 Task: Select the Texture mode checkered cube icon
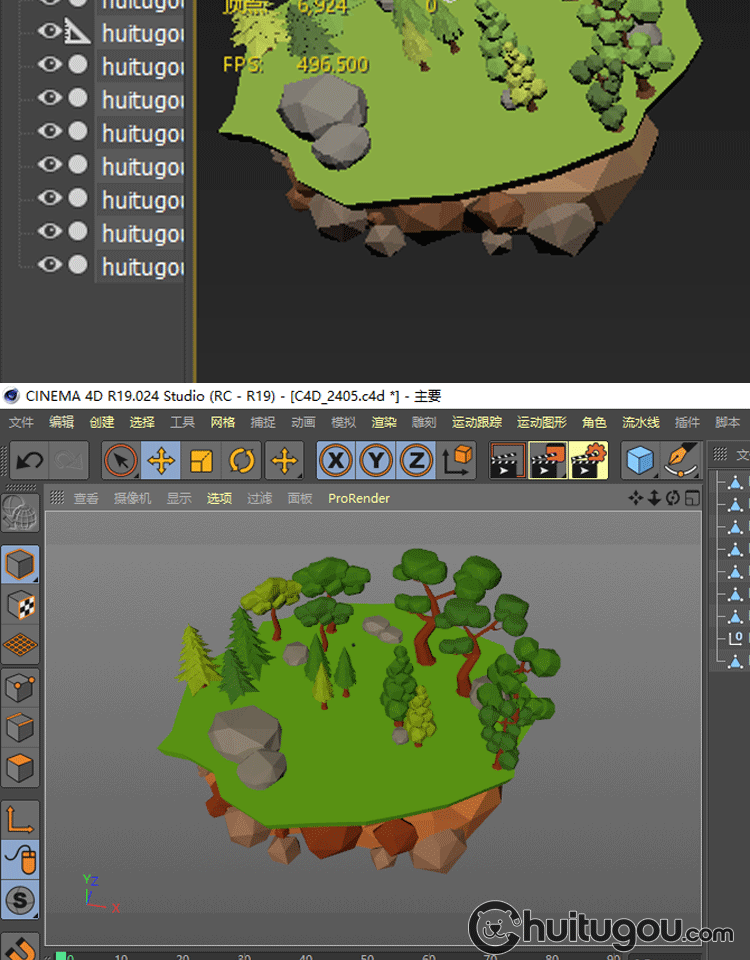click(21, 605)
